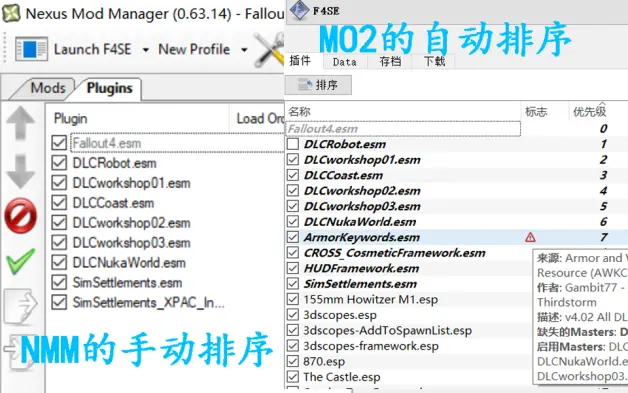
Task: Select Fallout4.esm name in NMM list
Action: (107, 143)
